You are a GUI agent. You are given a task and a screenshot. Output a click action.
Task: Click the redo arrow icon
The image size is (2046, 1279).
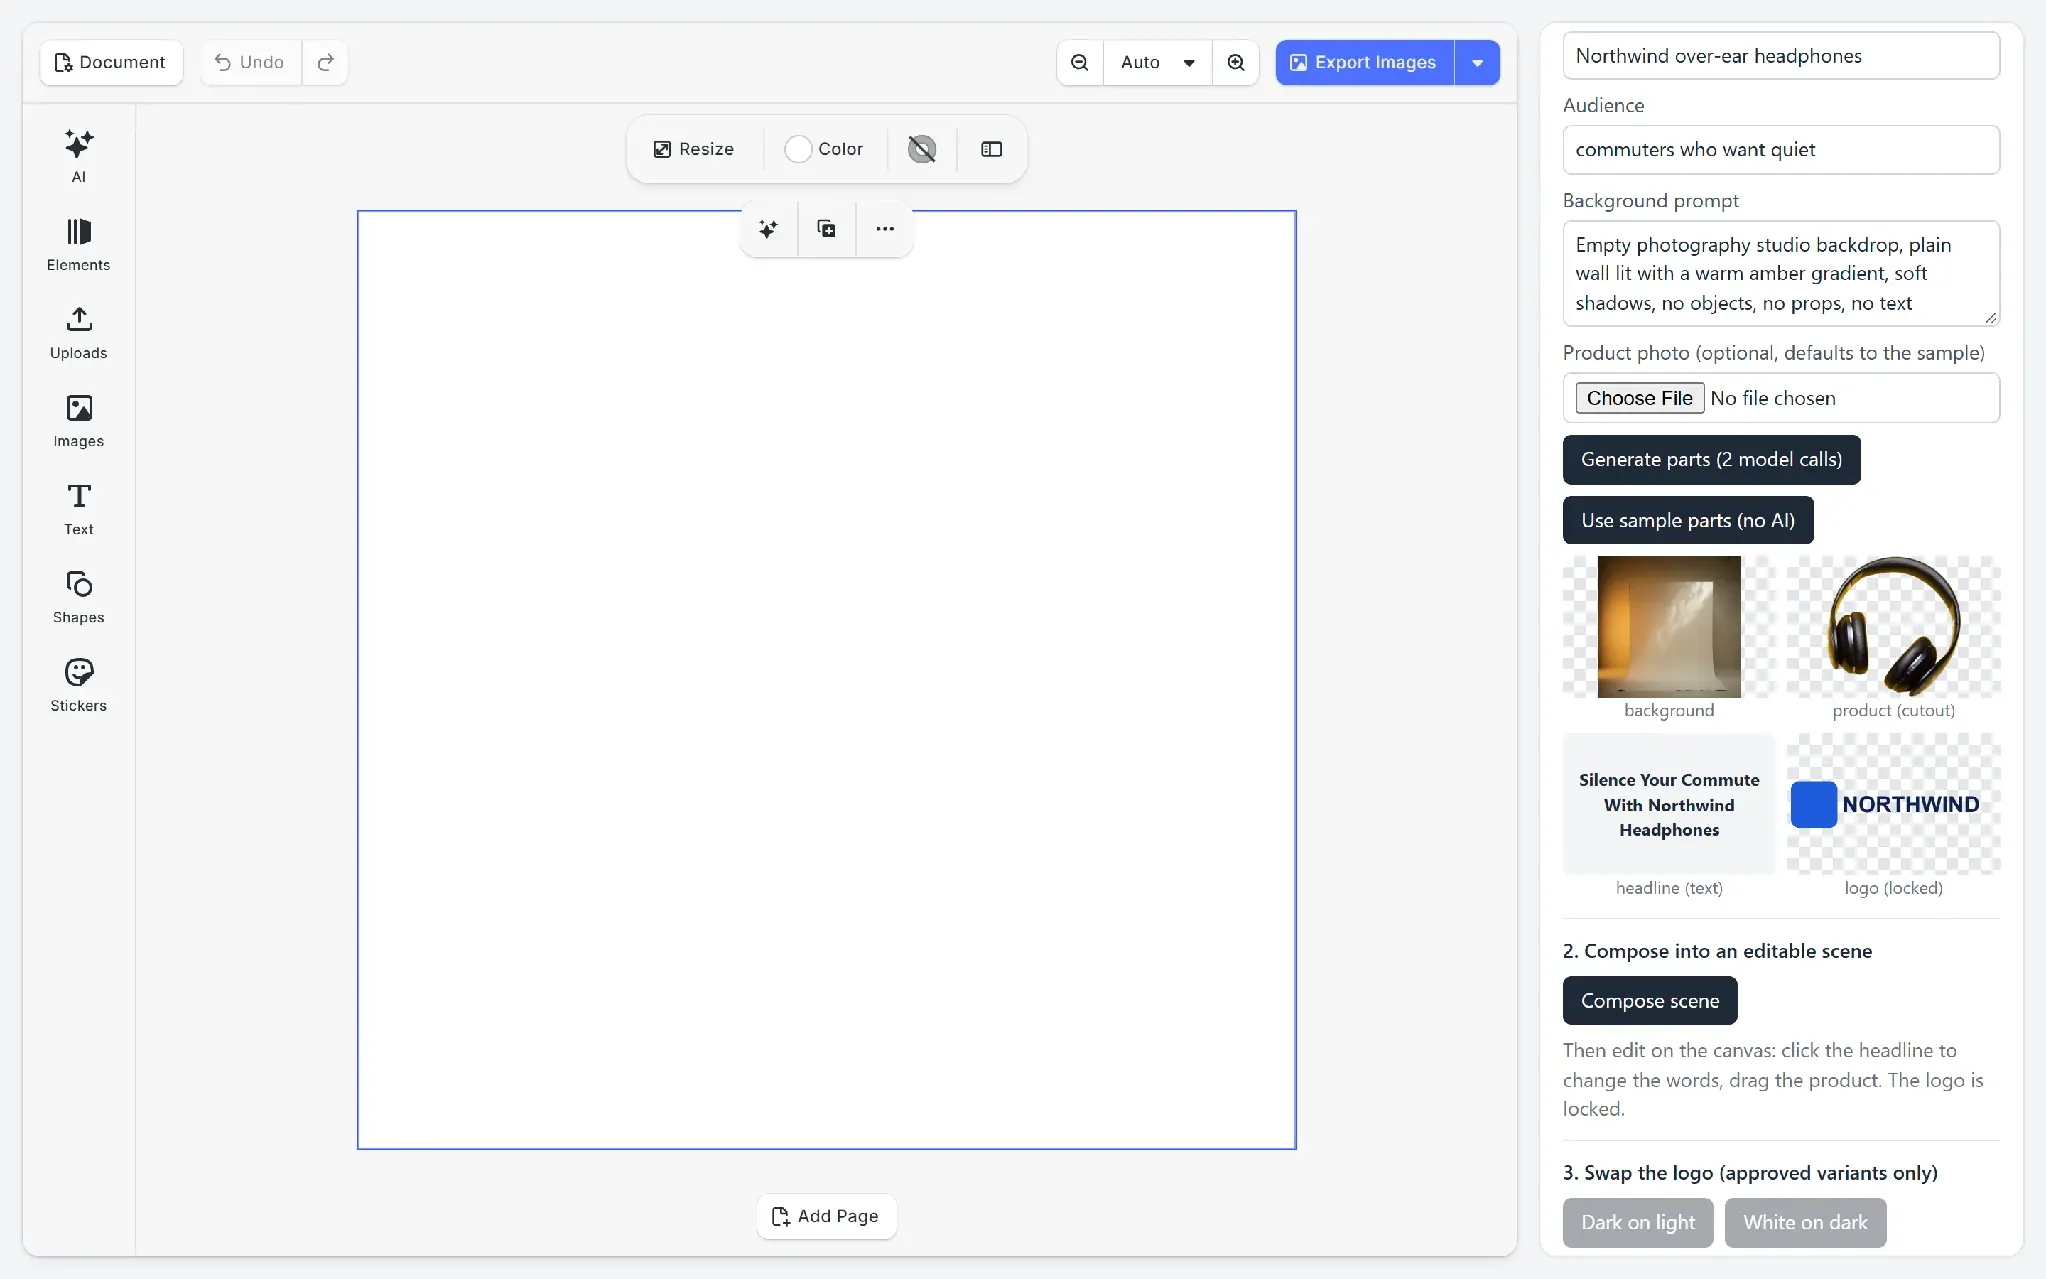click(x=325, y=62)
